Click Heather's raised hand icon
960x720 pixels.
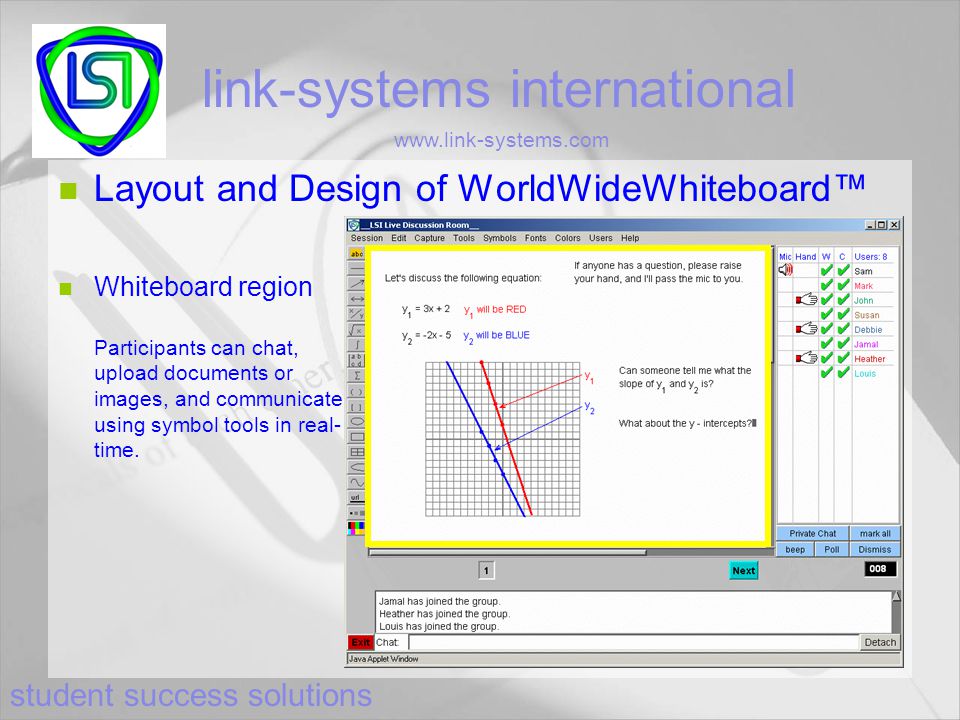[806, 358]
